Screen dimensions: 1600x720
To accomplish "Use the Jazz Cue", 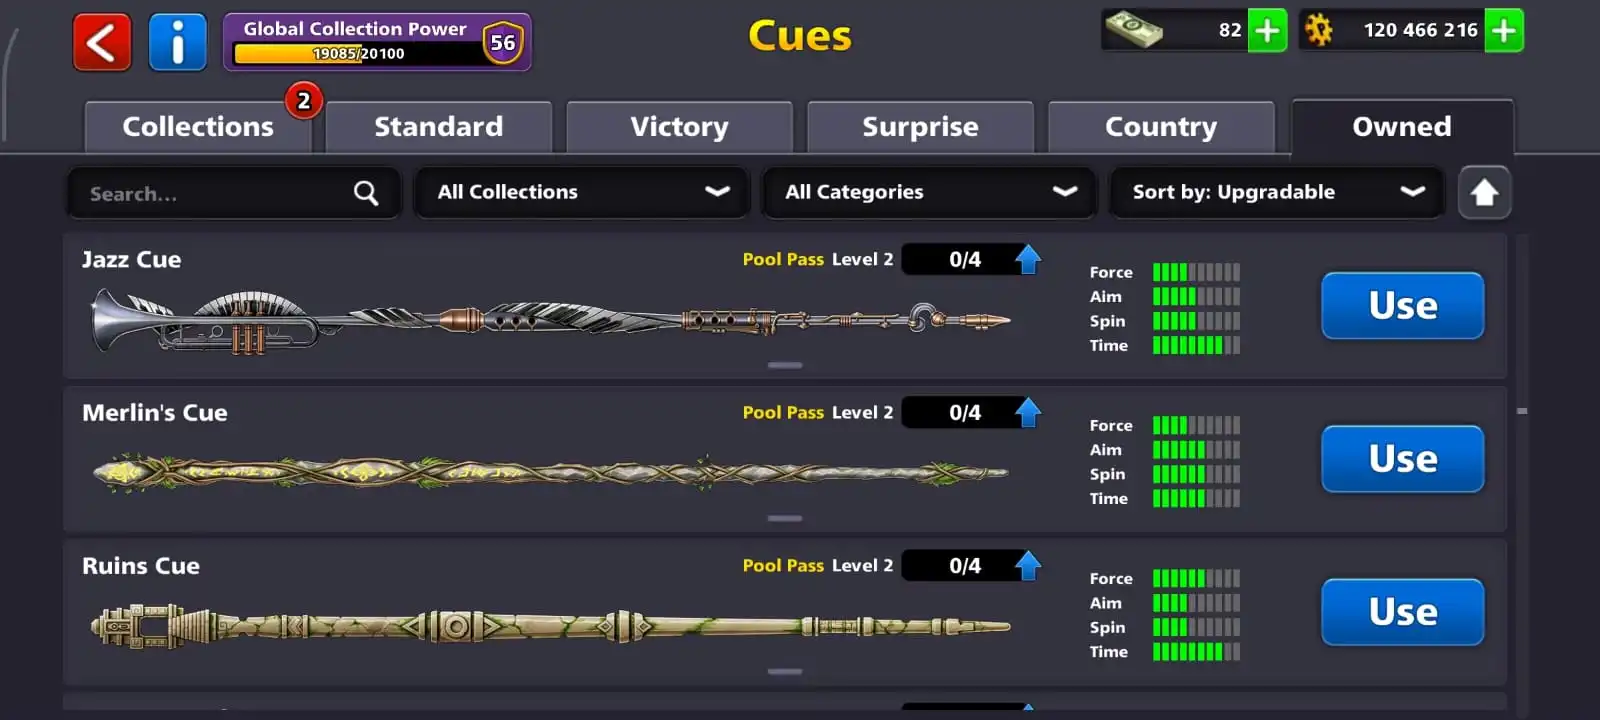I will point(1403,306).
